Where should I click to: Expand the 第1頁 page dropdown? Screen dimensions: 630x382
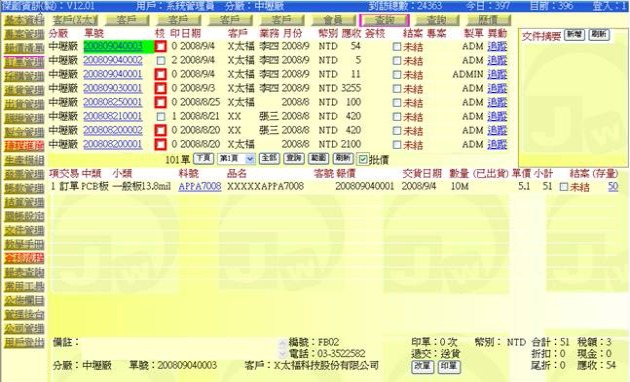pyautogui.click(x=236, y=159)
